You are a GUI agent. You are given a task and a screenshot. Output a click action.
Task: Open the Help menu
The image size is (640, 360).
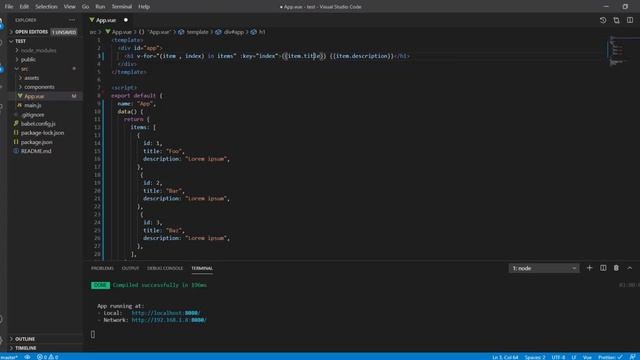click(x=144, y=7)
